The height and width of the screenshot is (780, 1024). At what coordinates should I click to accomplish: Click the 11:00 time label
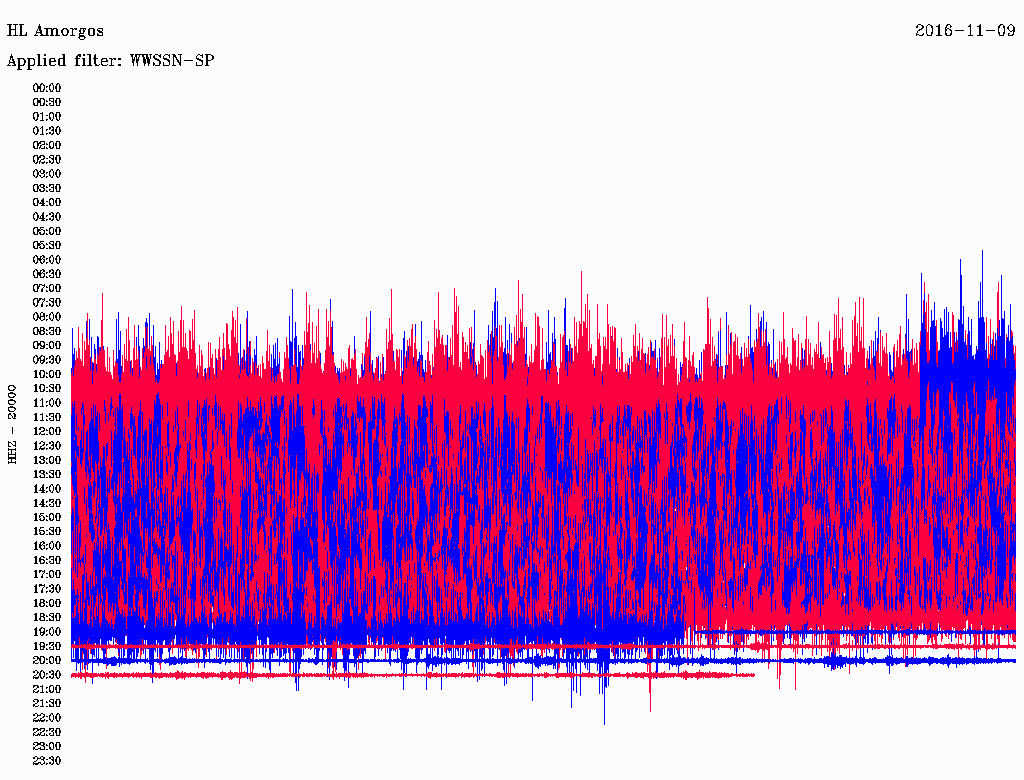pyautogui.click(x=47, y=403)
